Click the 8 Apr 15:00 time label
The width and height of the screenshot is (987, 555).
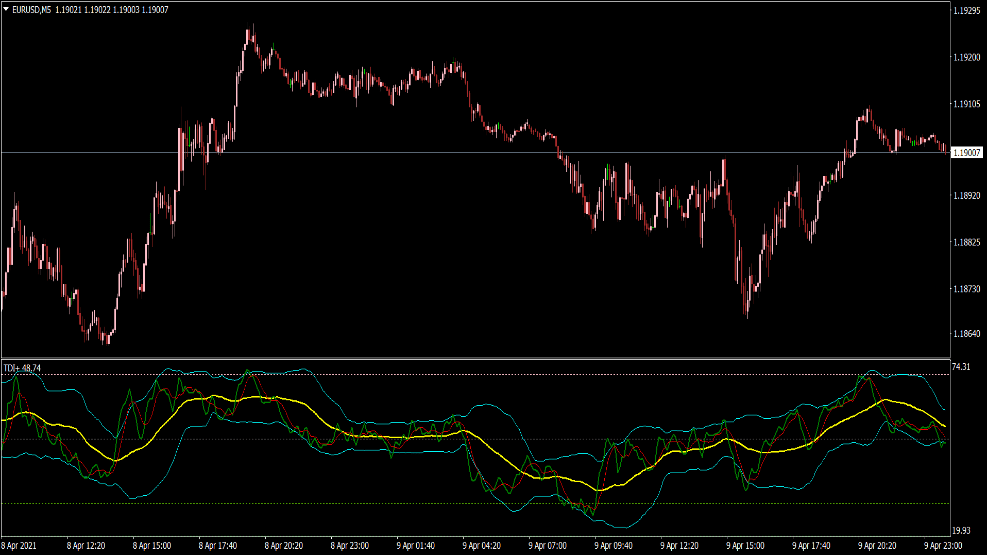[x=152, y=546]
